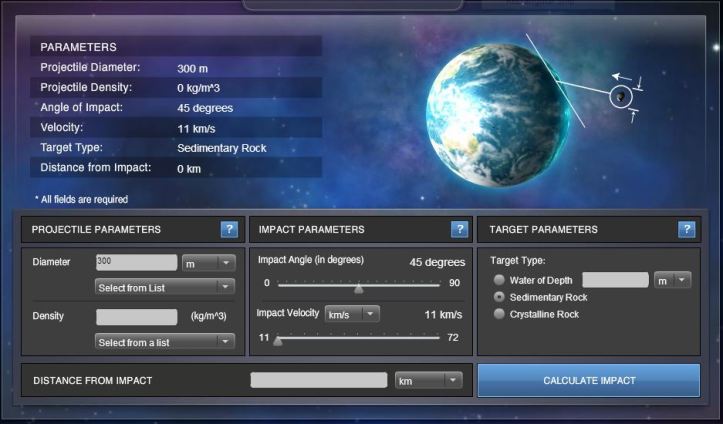The height and width of the screenshot is (424, 723).
Task: Select Water of Depth target type
Action: coord(499,280)
